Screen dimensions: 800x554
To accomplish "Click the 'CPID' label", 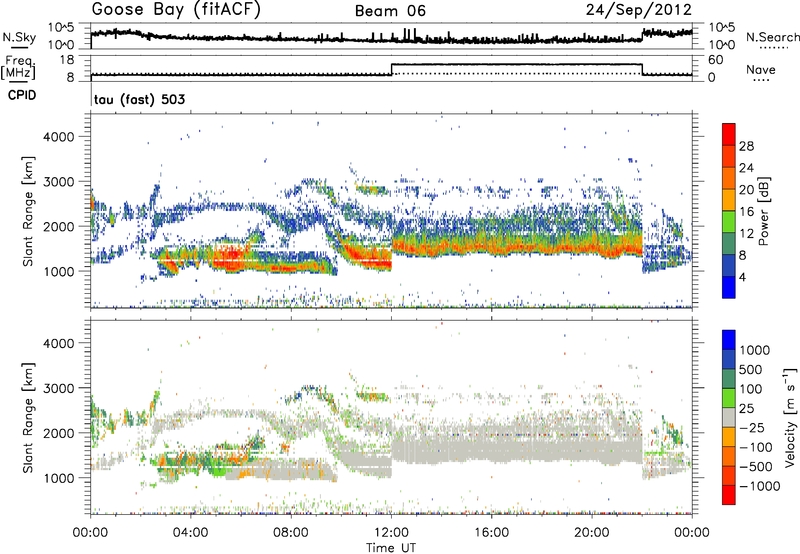I will pos(22,95).
